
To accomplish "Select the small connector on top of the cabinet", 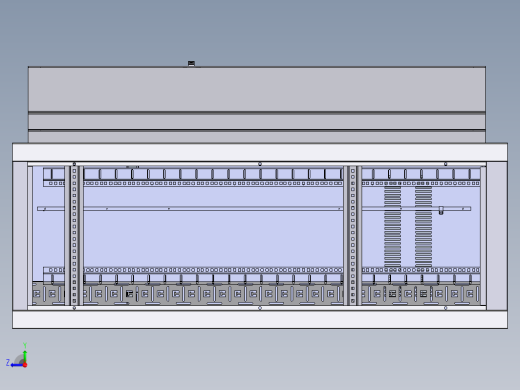I will 191,63.
